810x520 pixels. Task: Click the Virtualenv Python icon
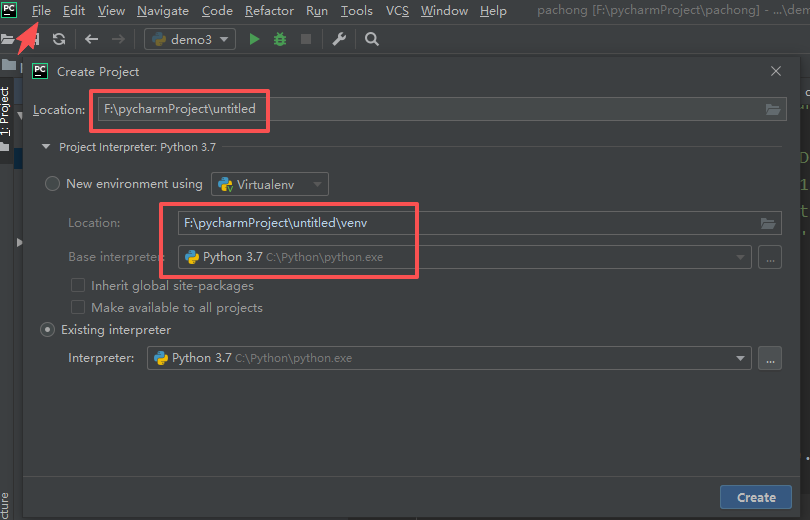click(226, 184)
